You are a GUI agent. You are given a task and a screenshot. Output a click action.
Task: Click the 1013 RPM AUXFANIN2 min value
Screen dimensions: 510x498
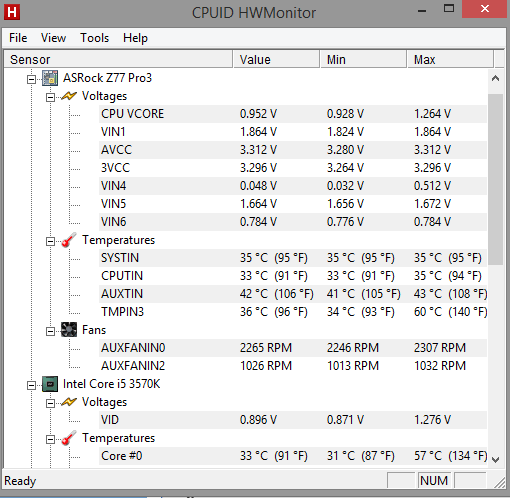click(x=353, y=366)
